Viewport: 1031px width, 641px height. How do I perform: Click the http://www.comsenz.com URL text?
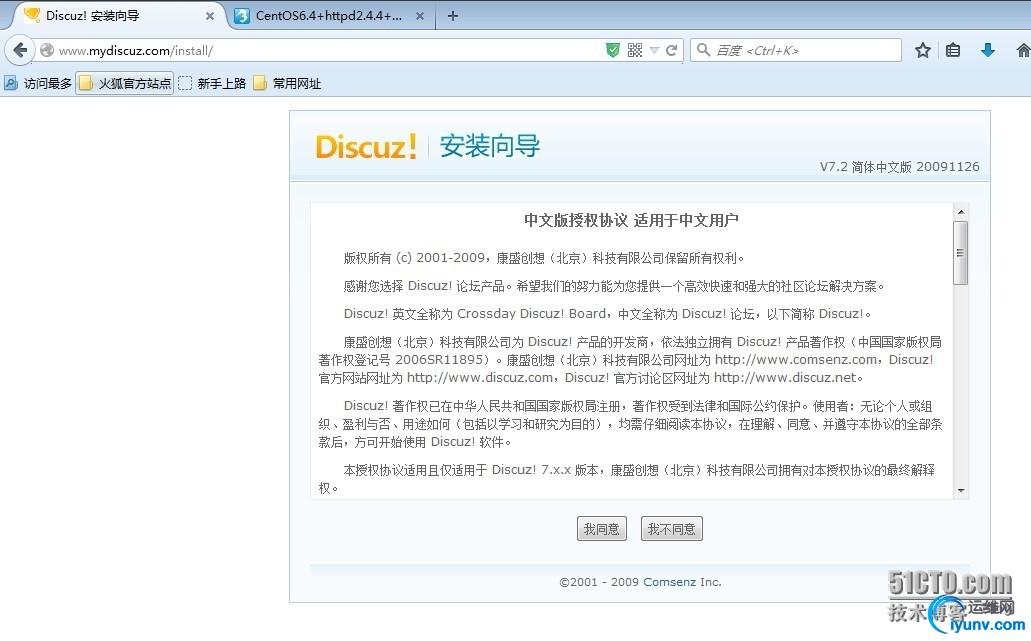pos(796,360)
